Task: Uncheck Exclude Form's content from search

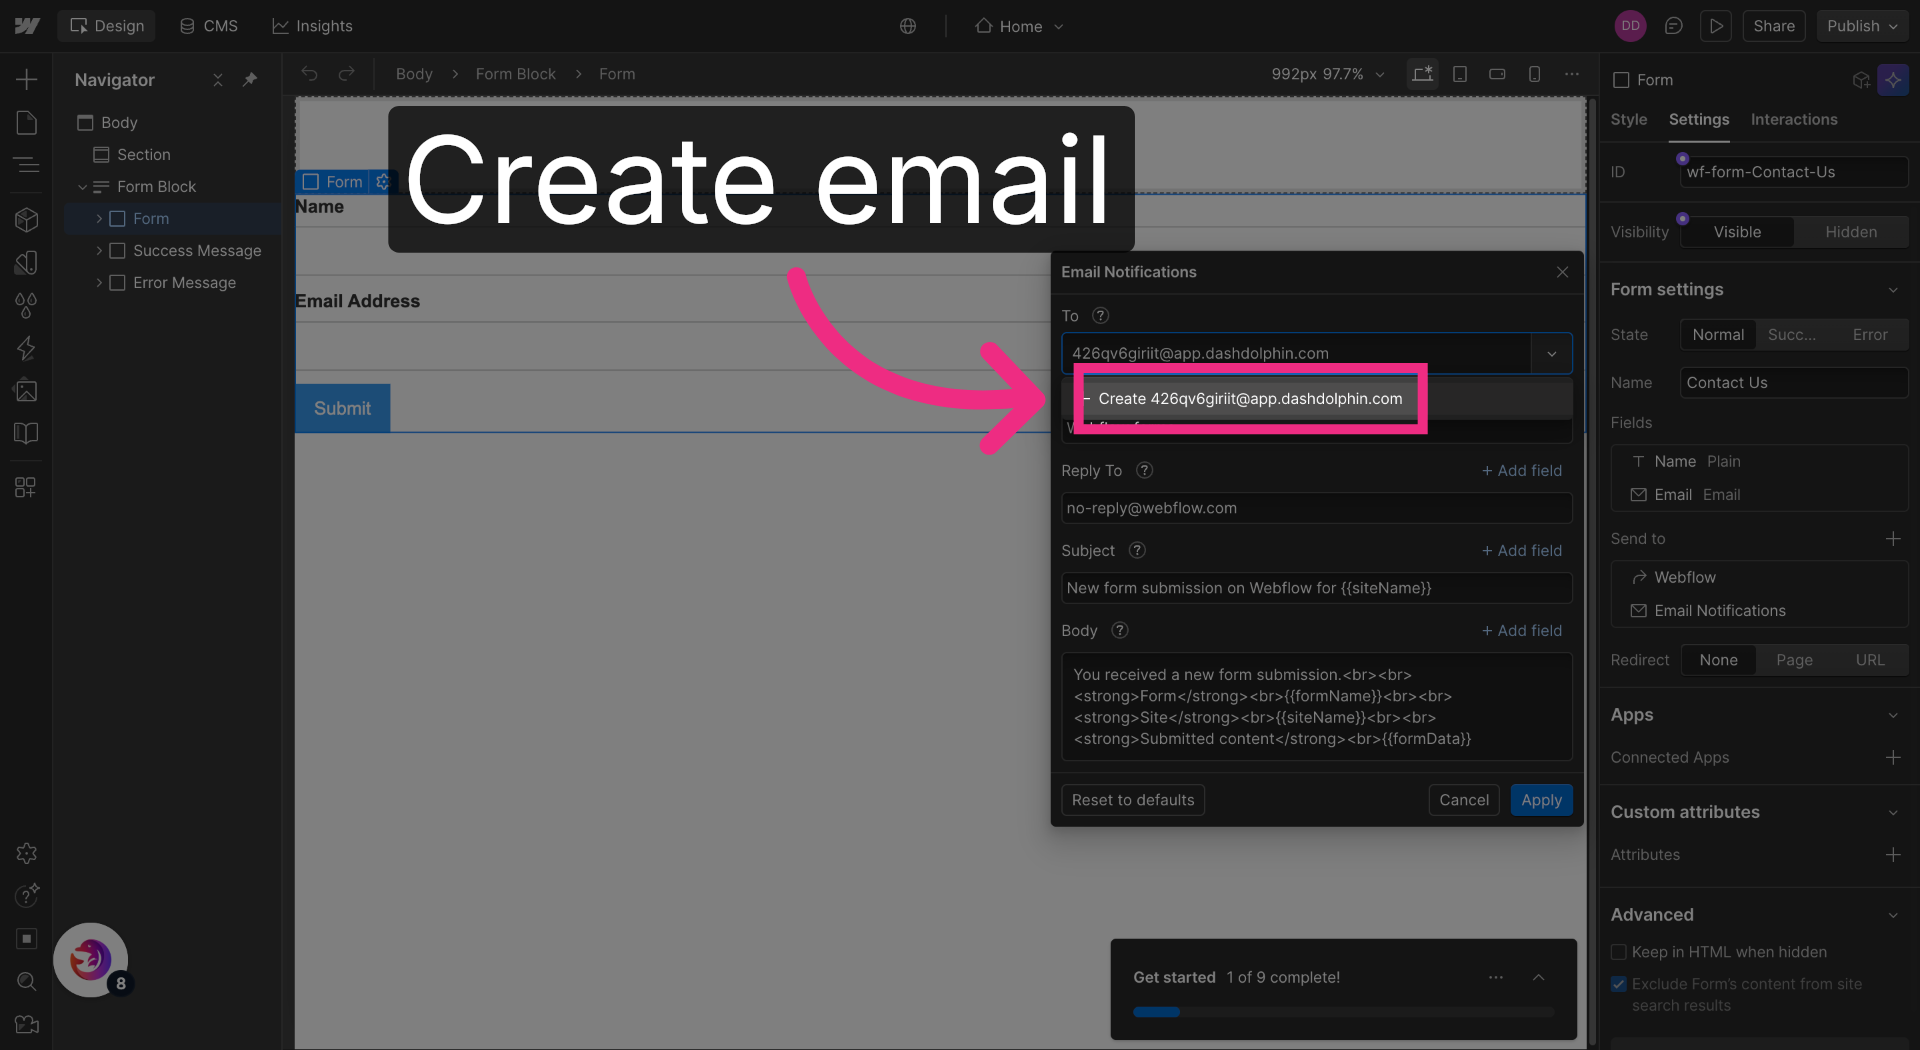Action: [1619, 984]
